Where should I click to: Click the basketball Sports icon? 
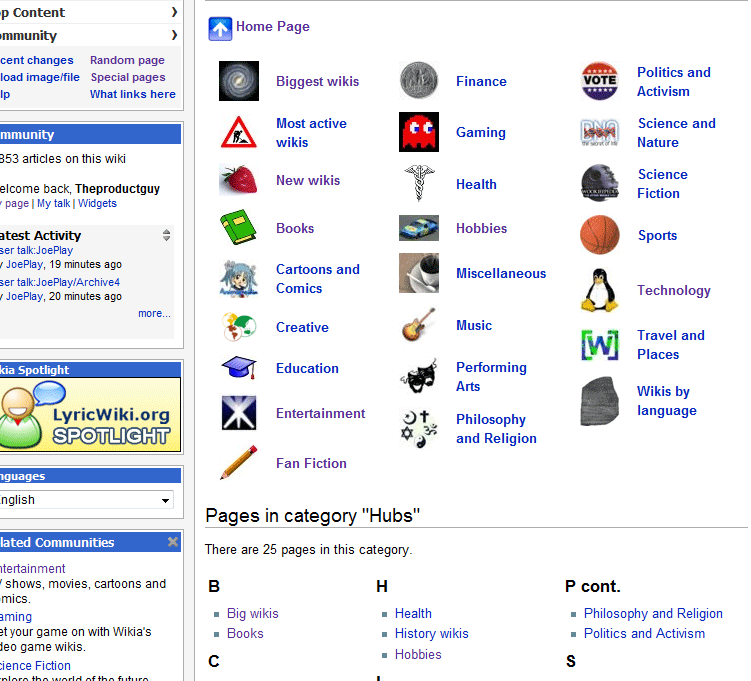click(x=599, y=235)
